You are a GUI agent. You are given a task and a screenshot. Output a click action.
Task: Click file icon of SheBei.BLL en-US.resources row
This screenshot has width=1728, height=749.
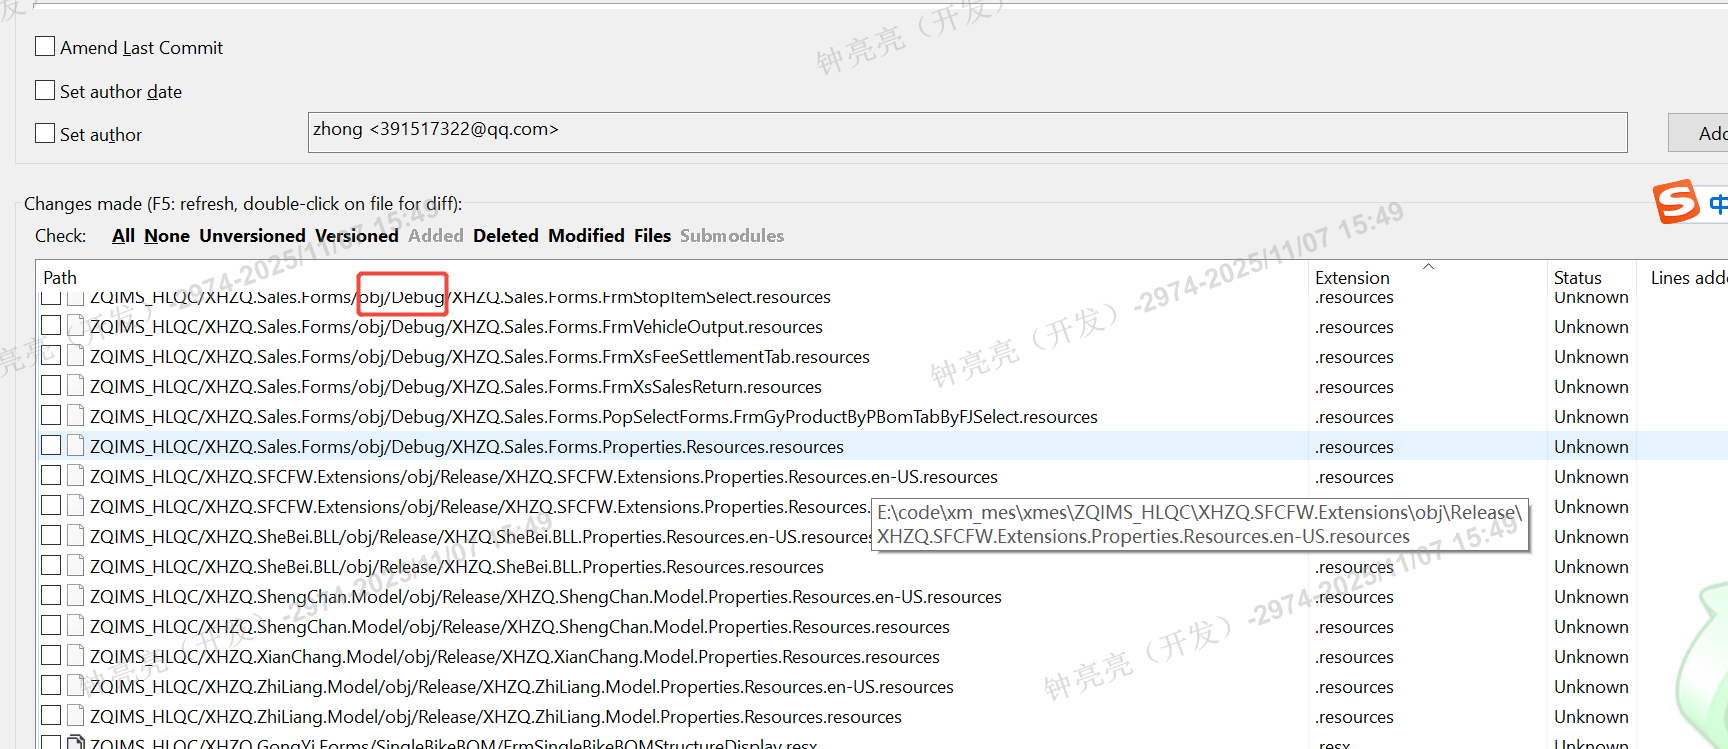pyautogui.click(x=76, y=536)
